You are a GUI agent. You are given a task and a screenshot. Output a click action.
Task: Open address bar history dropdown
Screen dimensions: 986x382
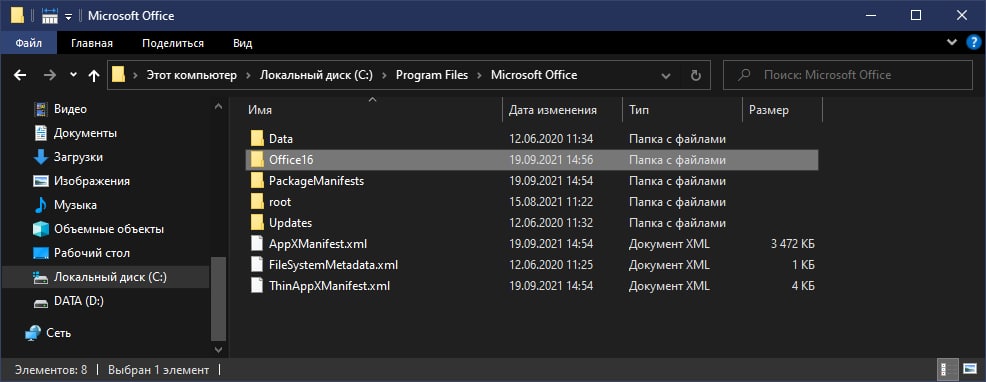(x=666, y=76)
